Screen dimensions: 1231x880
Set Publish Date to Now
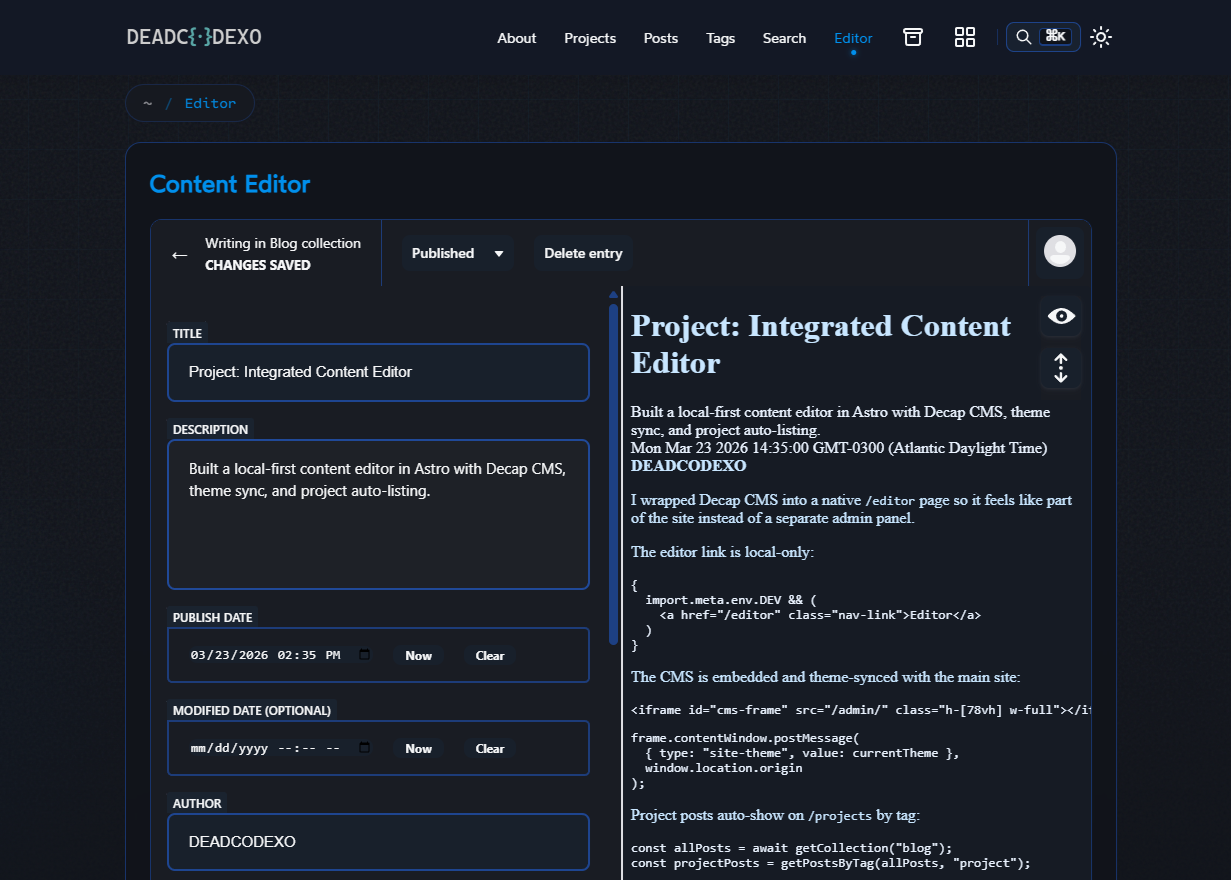pyautogui.click(x=418, y=656)
